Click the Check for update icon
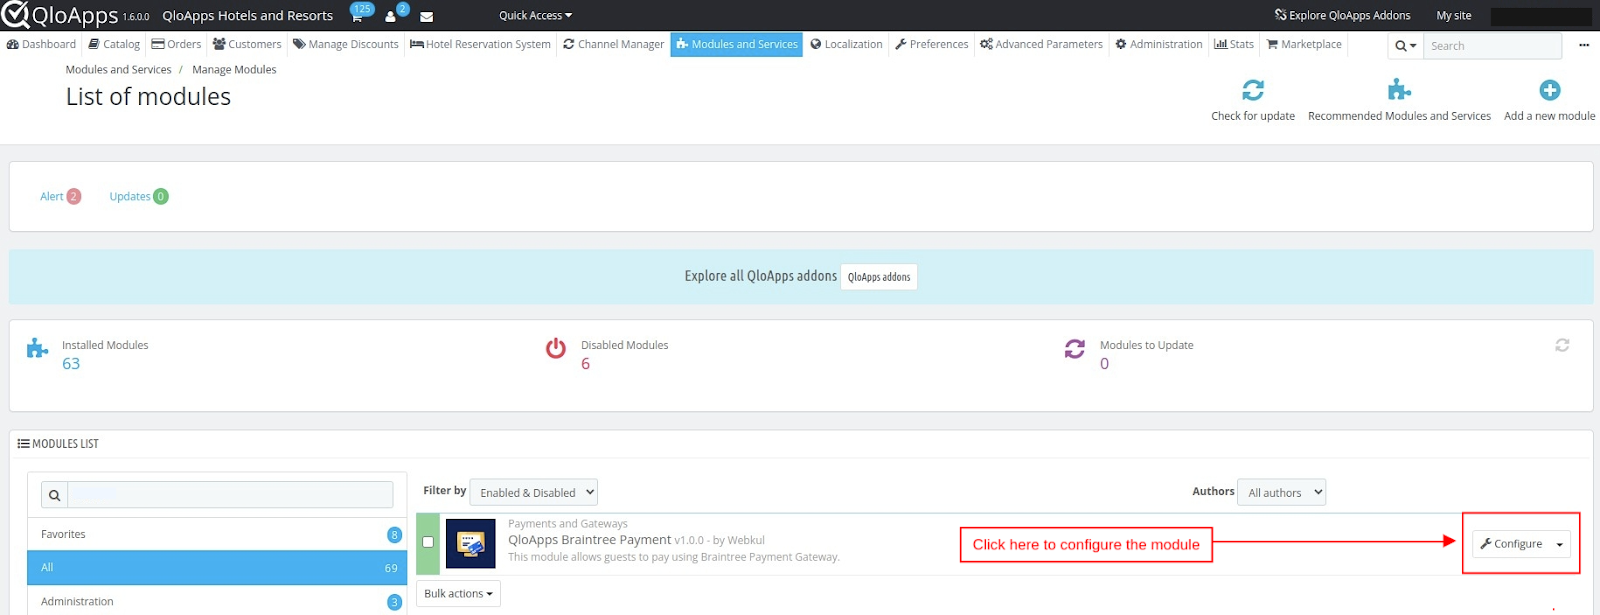The width and height of the screenshot is (1600, 615). [1253, 90]
